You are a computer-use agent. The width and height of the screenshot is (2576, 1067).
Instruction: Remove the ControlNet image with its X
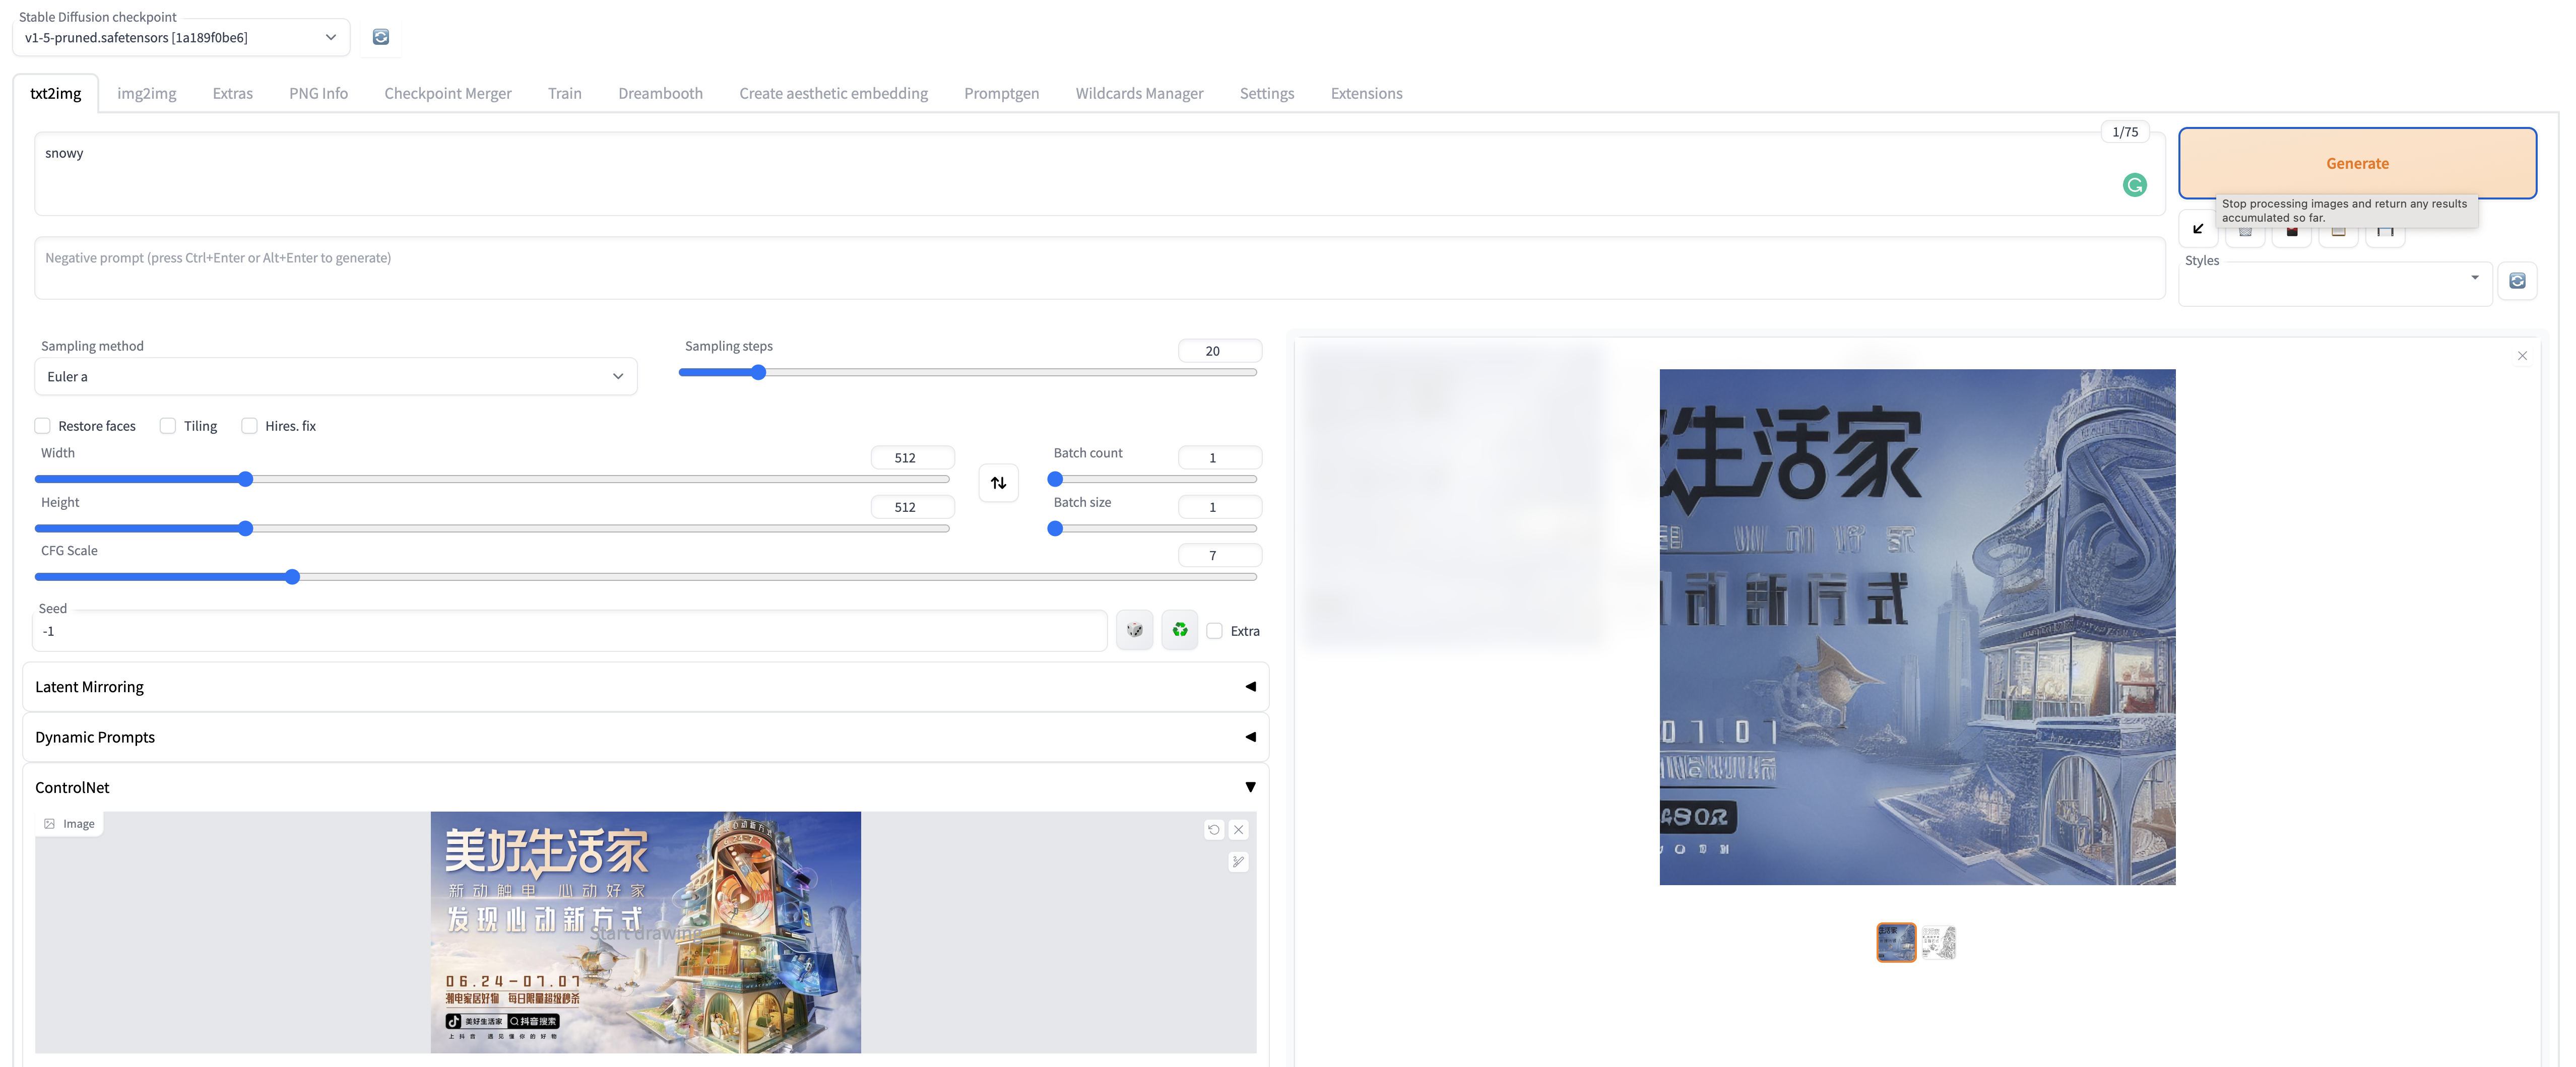tap(1238, 829)
